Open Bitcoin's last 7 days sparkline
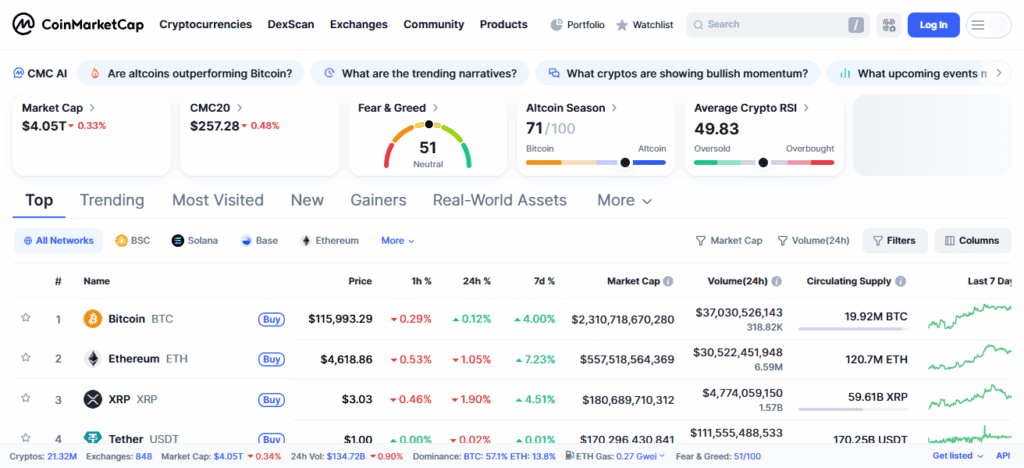 pyautogui.click(x=969, y=316)
